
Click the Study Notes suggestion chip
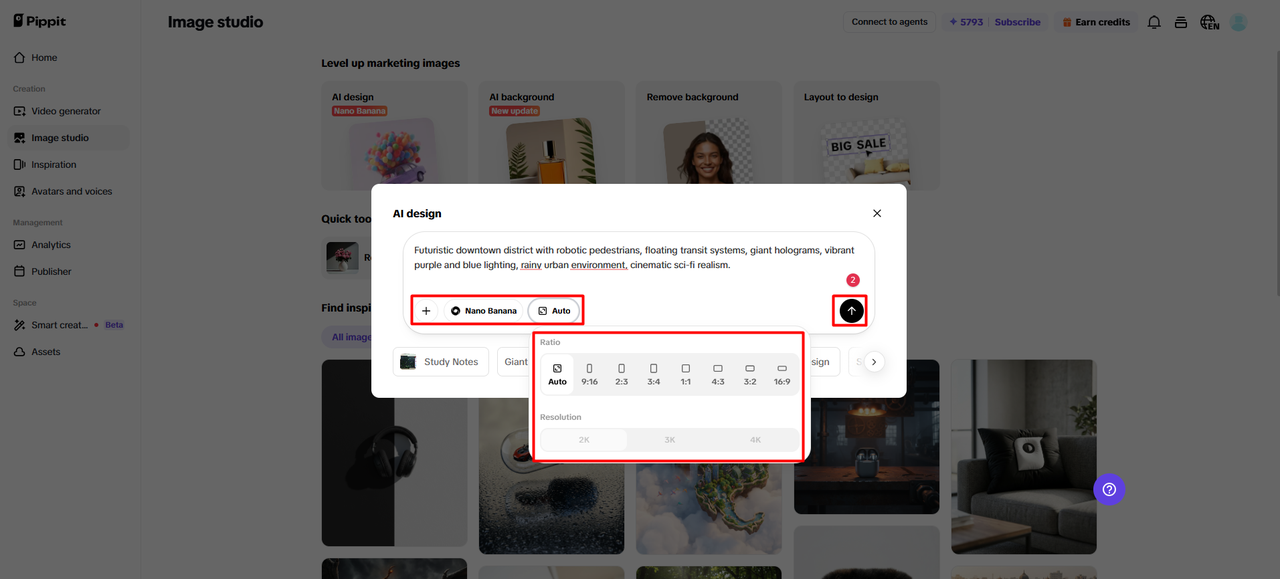pyautogui.click(x=440, y=362)
